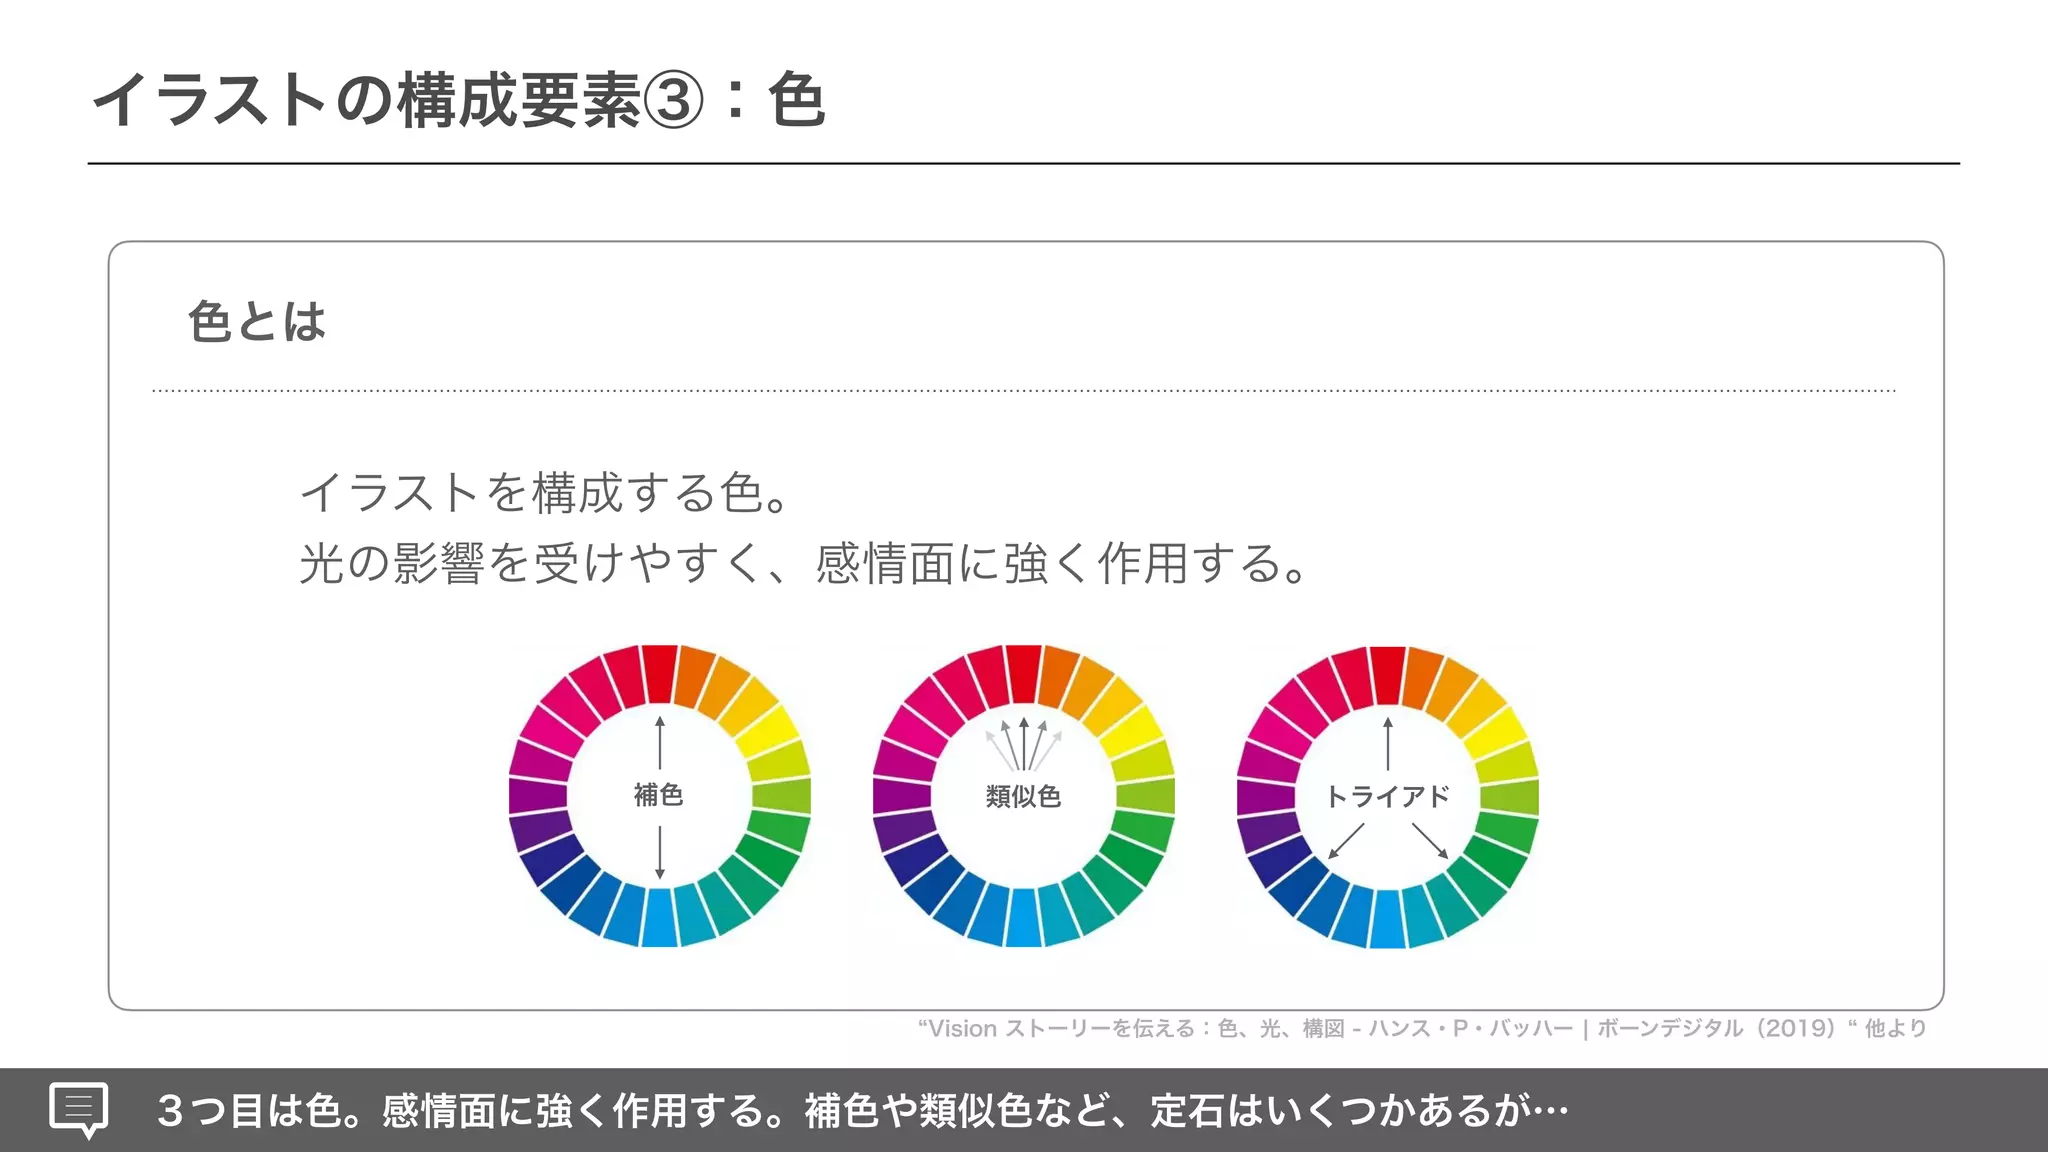The image size is (2048, 1152).
Task: Click the sentence 光の影響を受けやすく、感情面に強く作用する。
Action: point(804,563)
